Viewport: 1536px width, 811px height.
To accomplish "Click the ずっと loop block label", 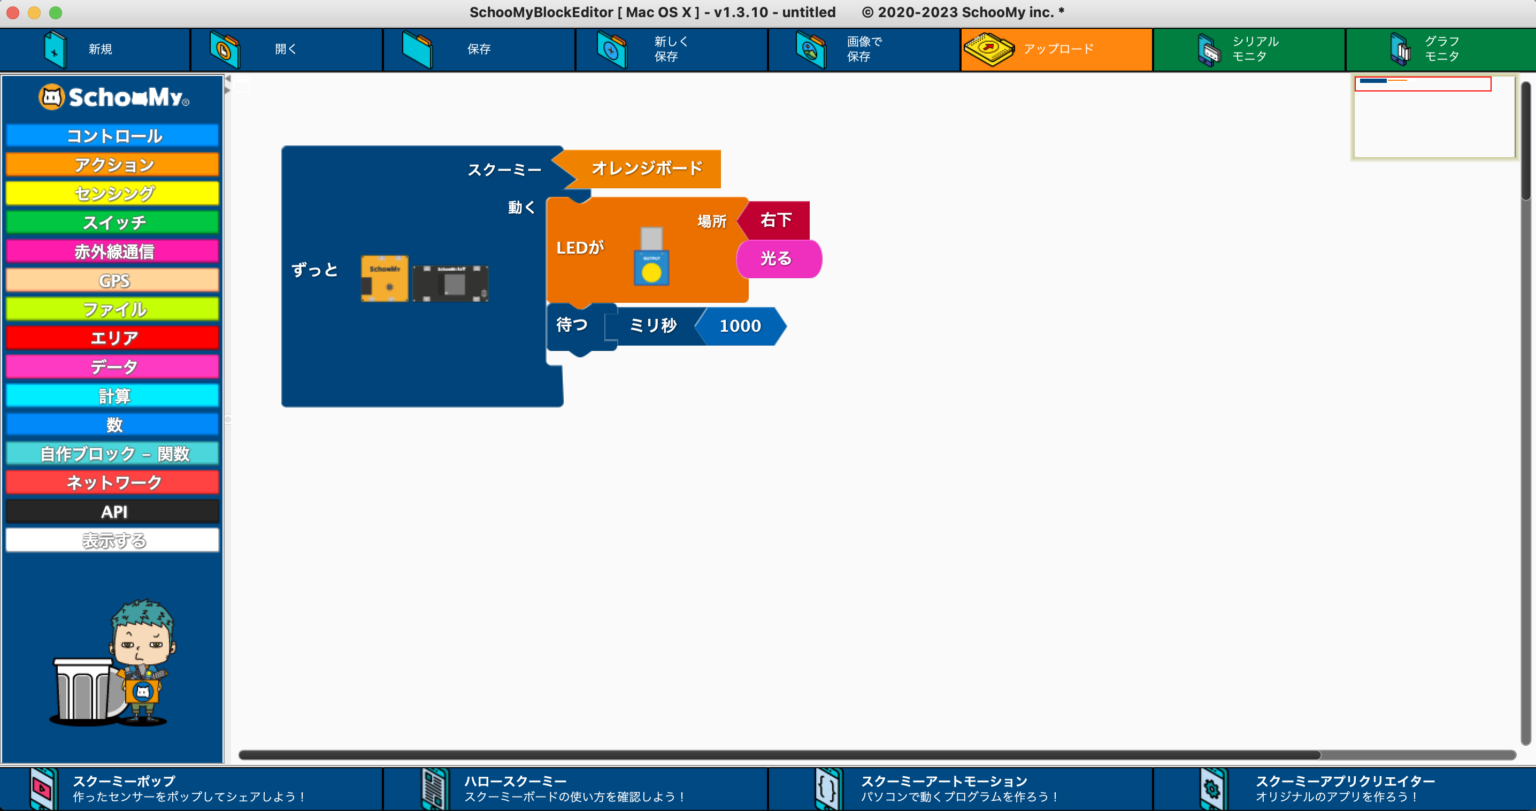I will 315,270.
